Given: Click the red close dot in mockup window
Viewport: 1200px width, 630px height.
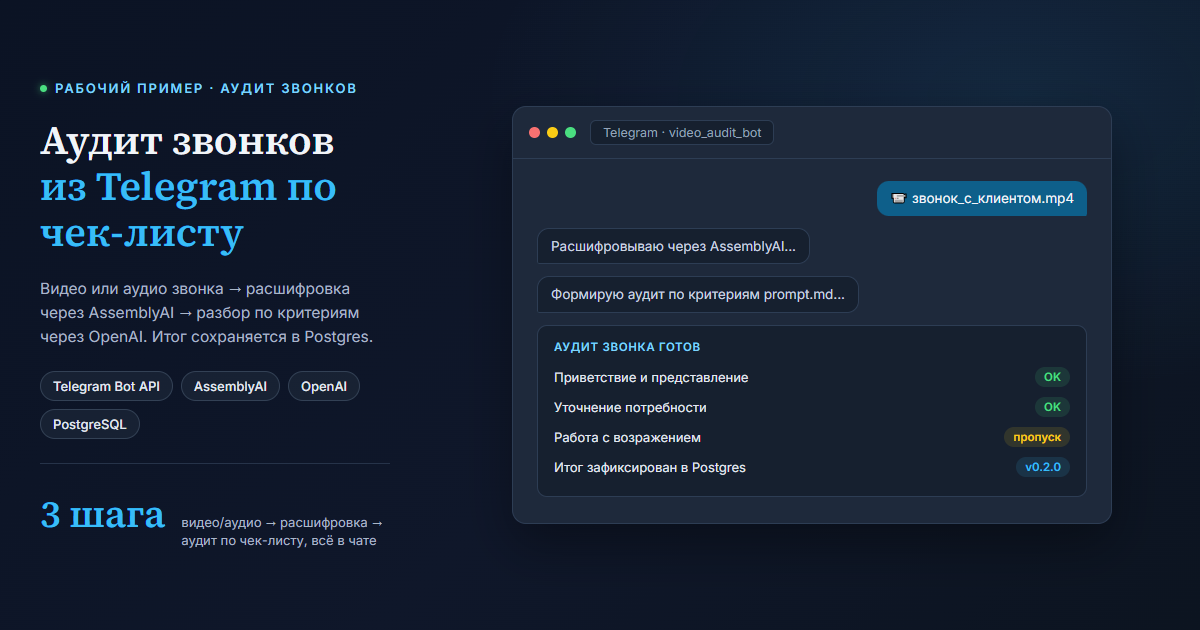Looking at the screenshot, I should pyautogui.click(x=535, y=132).
